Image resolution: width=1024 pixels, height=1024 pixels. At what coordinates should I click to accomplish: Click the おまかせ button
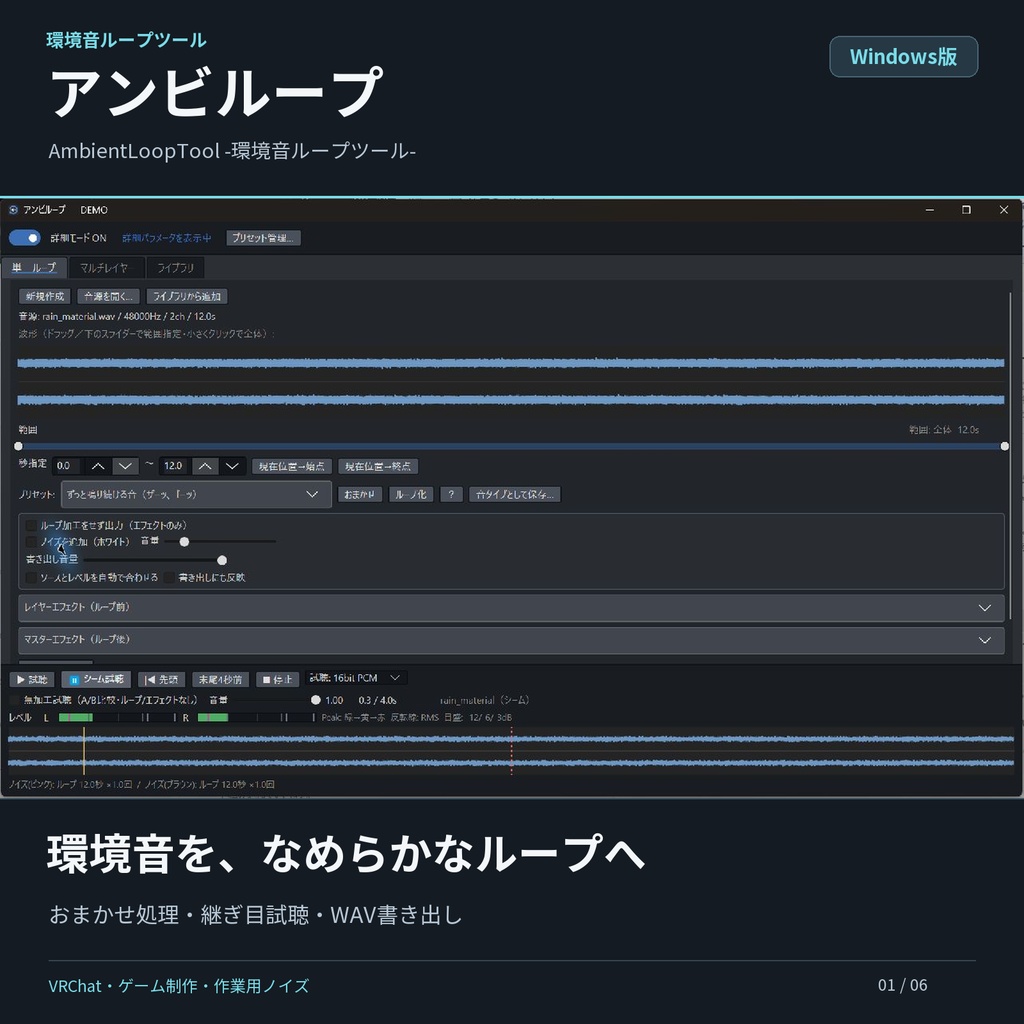[x=360, y=494]
